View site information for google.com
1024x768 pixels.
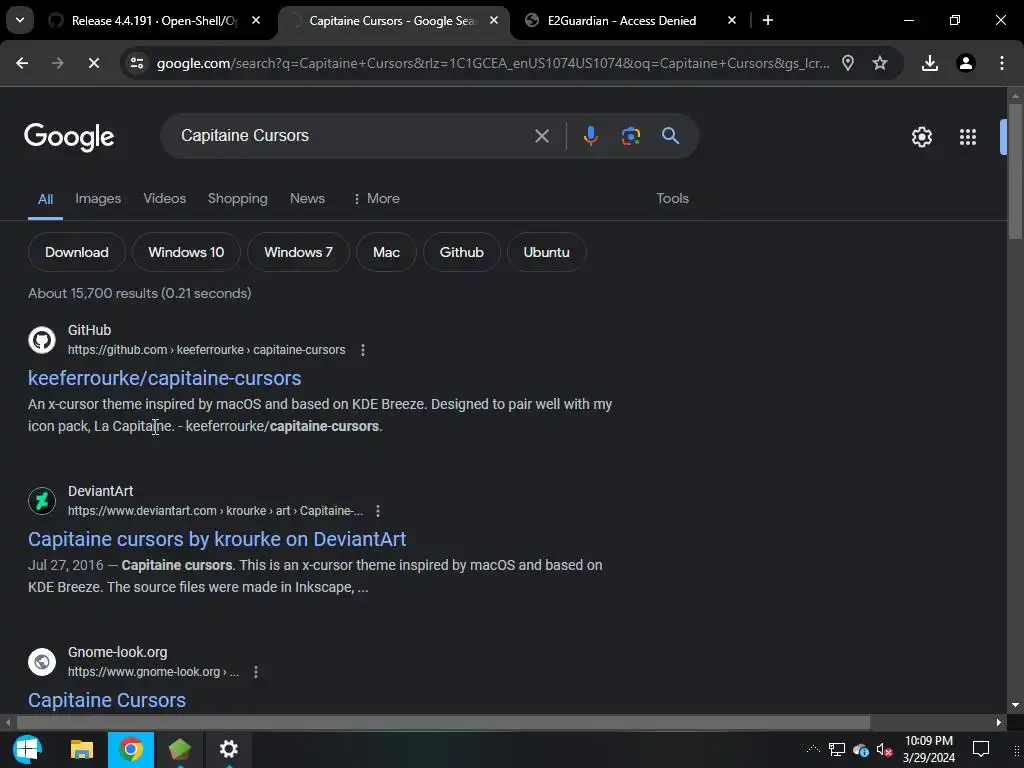137,63
